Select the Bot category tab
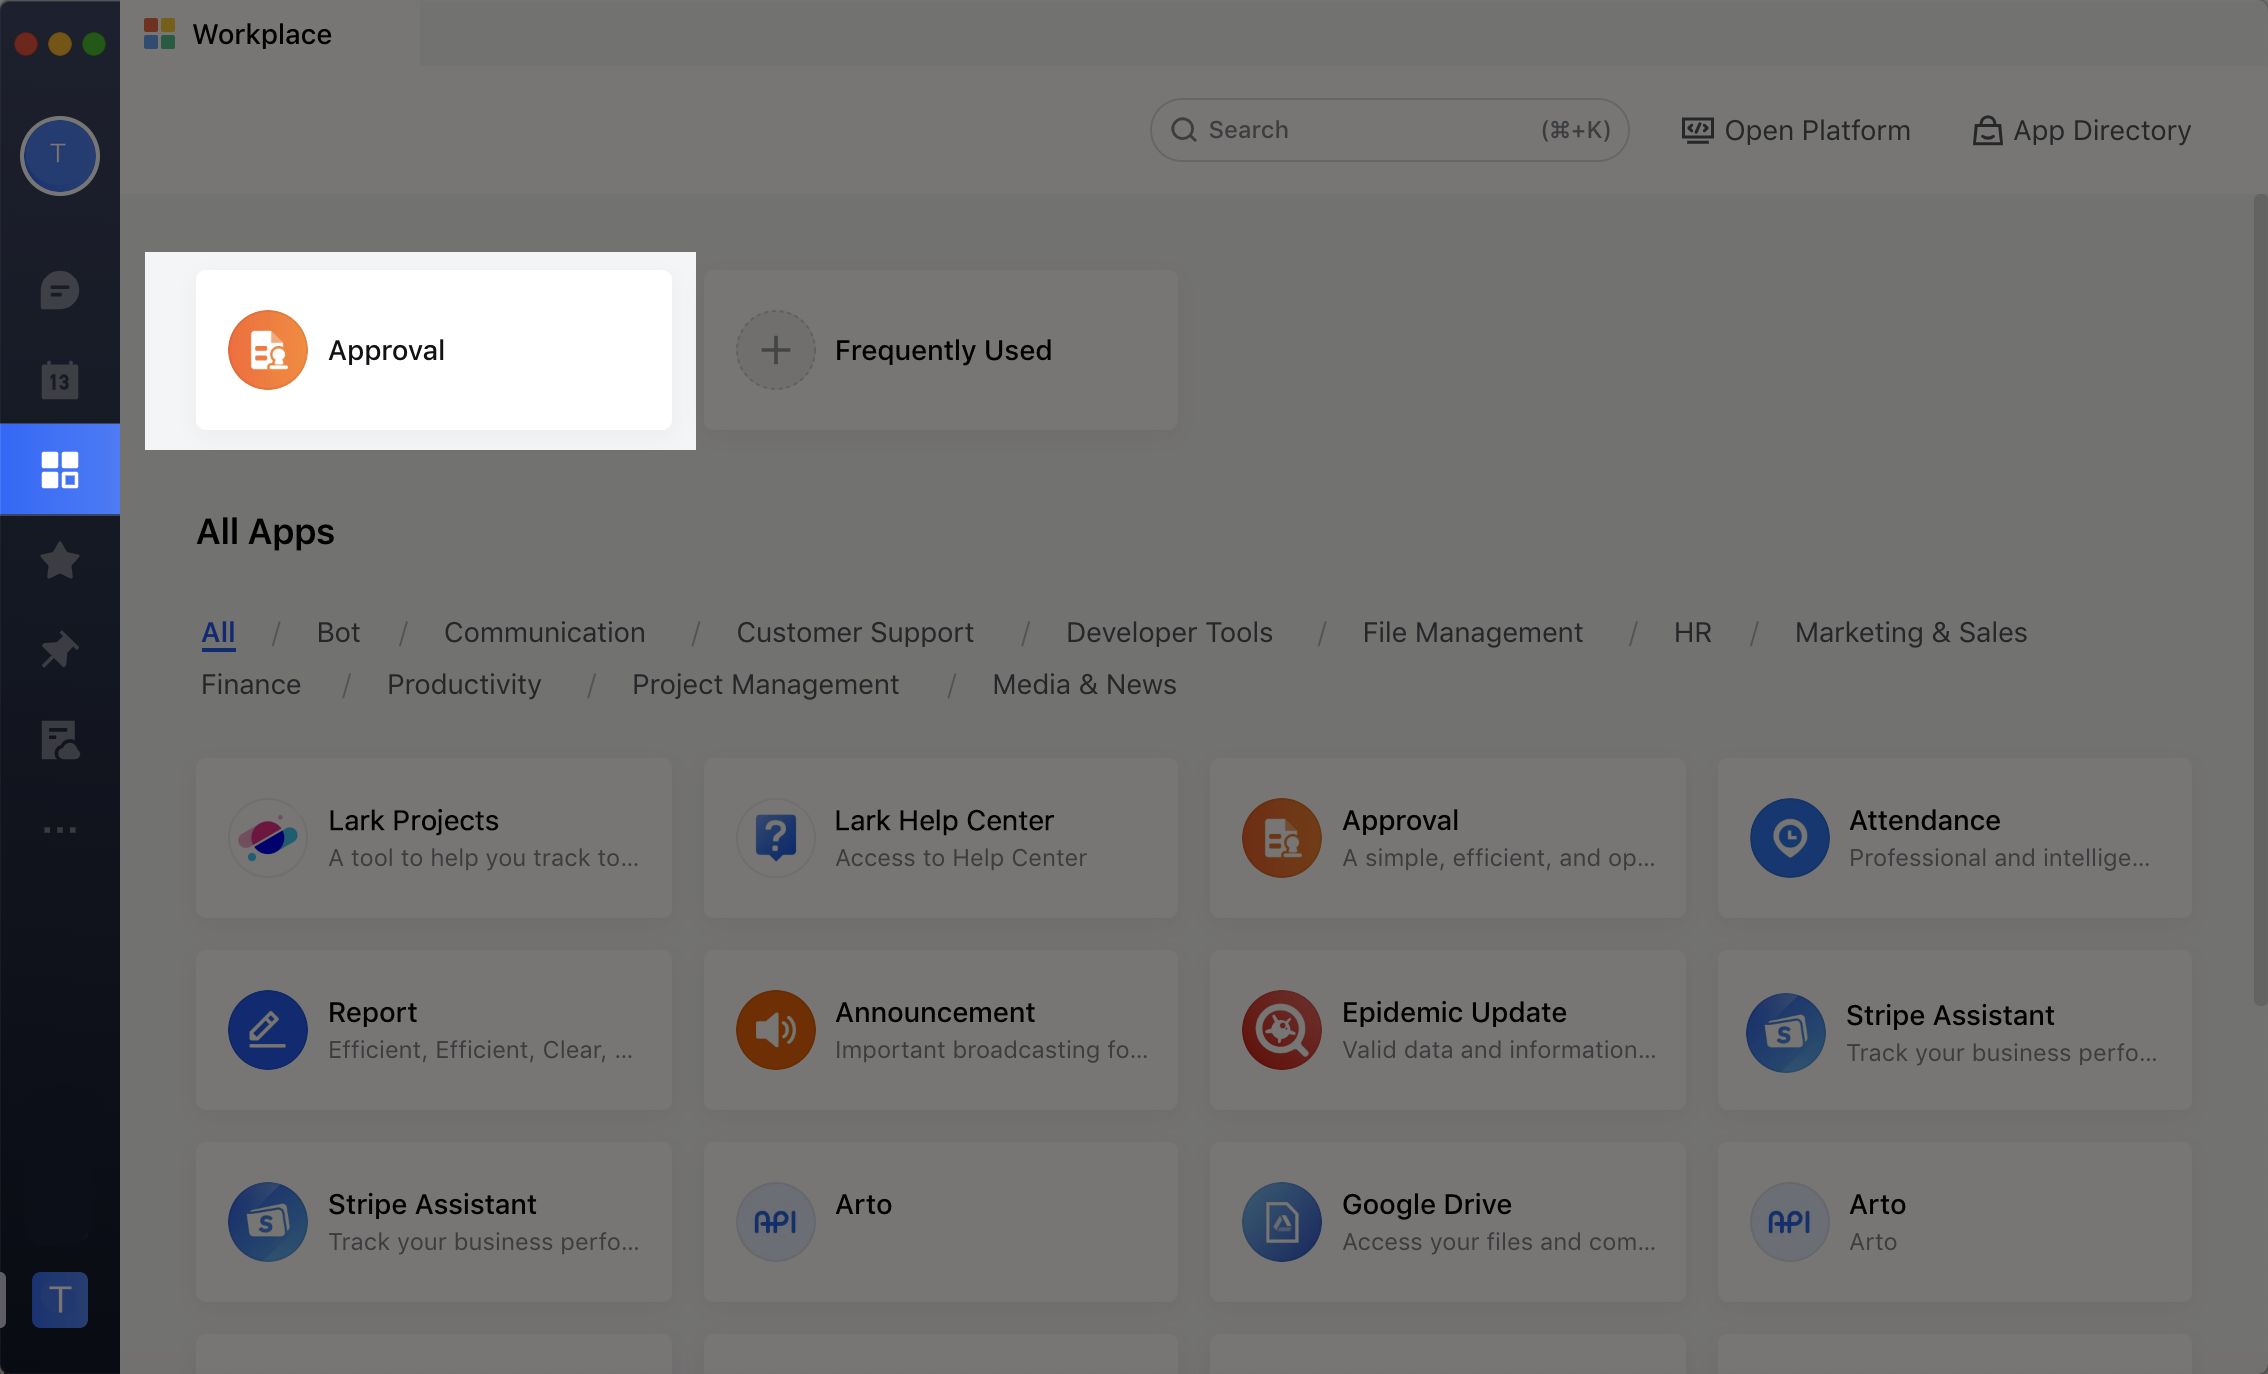The width and height of the screenshot is (2268, 1374). (x=338, y=632)
